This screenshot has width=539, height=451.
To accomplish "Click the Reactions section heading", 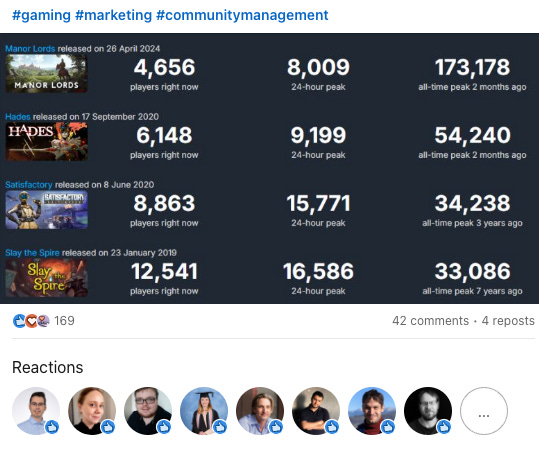I will pyautogui.click(x=47, y=367).
